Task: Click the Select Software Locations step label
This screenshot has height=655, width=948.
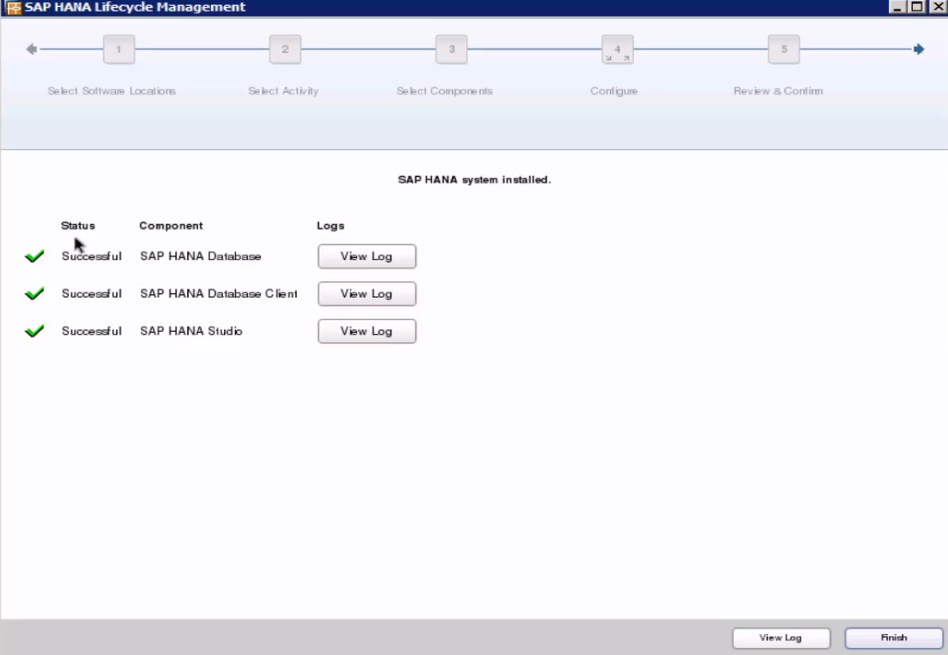Action: [x=112, y=91]
